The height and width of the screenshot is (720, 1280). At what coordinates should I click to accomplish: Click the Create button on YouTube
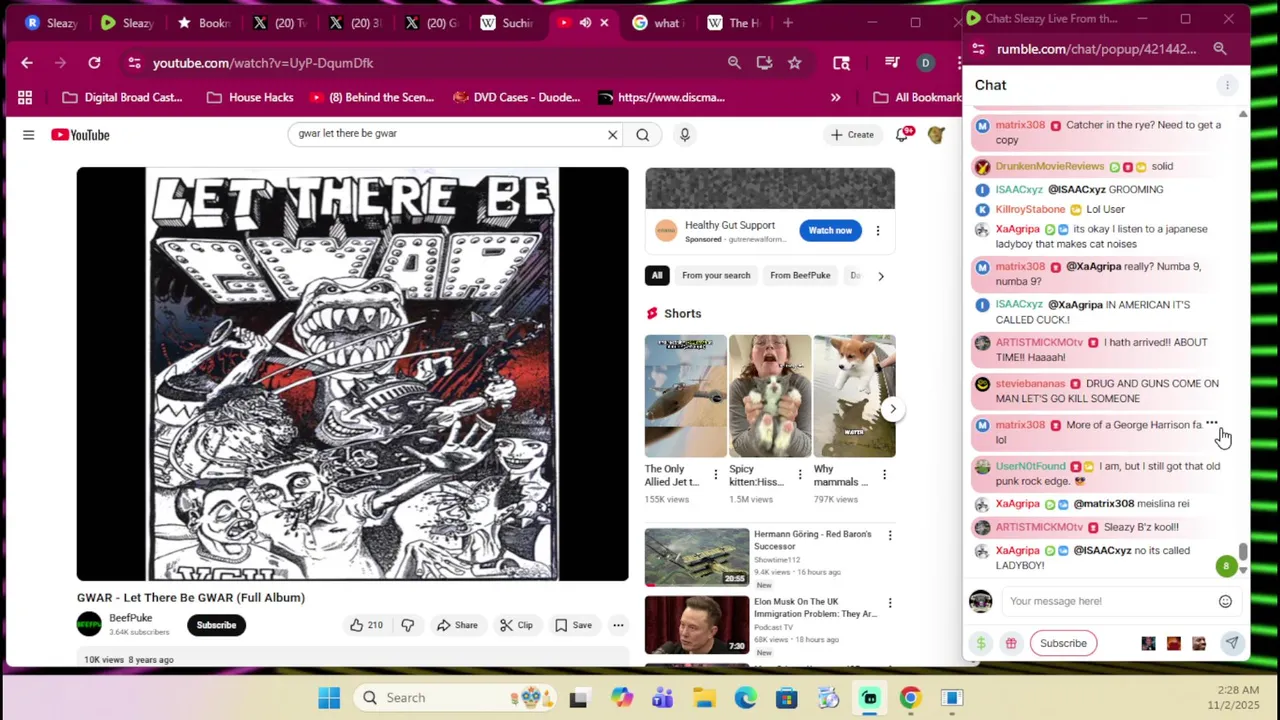pyautogui.click(x=852, y=135)
